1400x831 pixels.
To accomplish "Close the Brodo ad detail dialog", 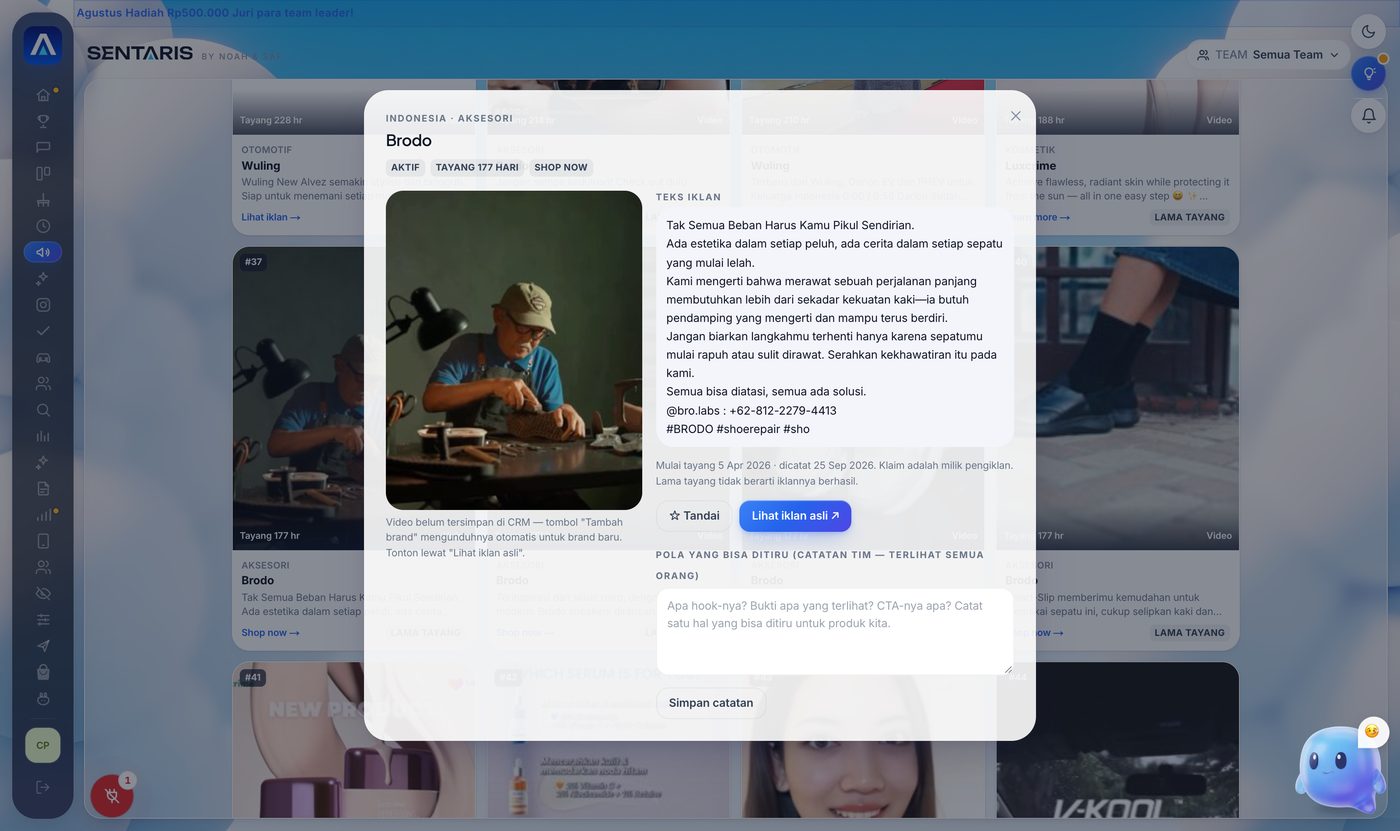I will coord(1016,116).
